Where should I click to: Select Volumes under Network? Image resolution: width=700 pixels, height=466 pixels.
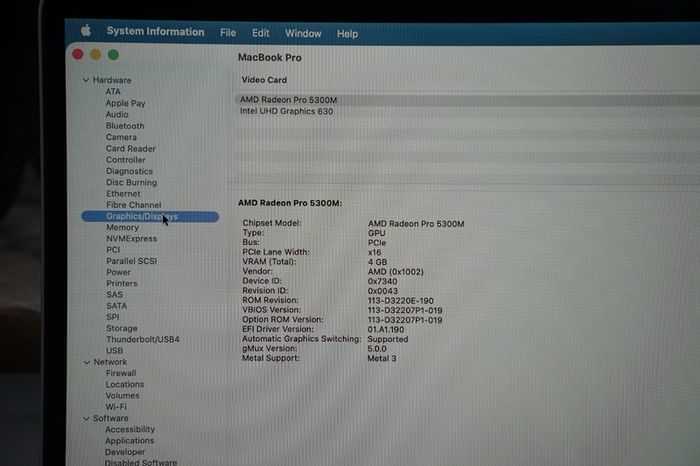tap(122, 395)
